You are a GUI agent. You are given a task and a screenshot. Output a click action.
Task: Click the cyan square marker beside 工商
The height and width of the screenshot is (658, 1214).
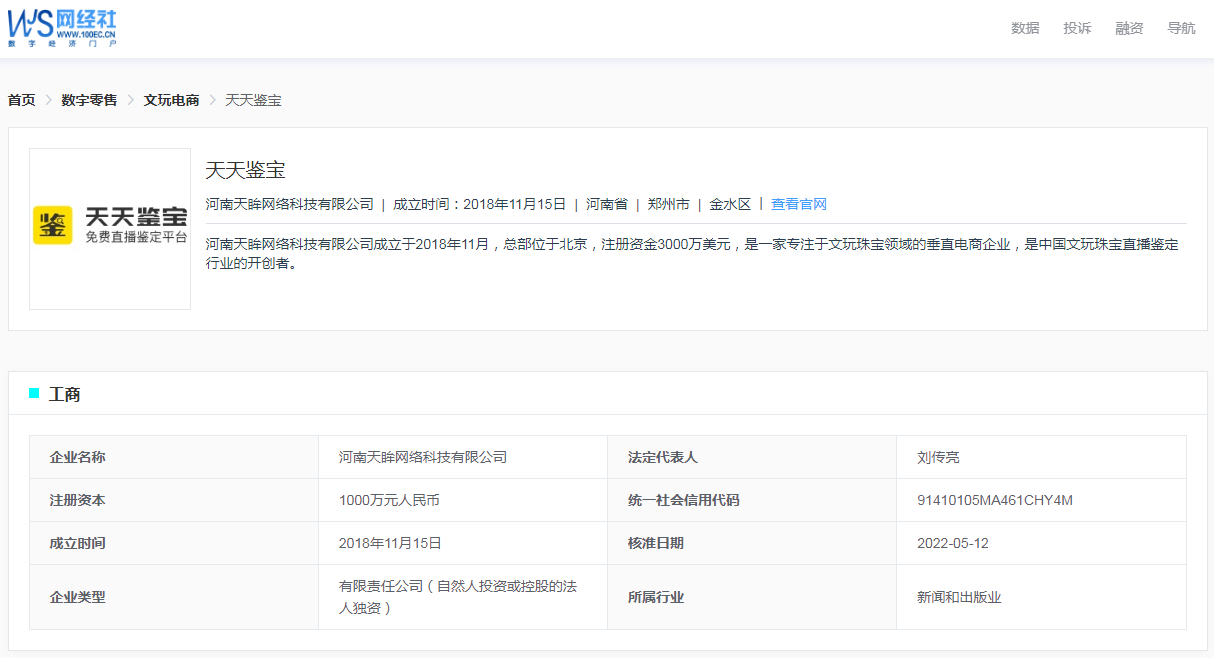pos(33,393)
